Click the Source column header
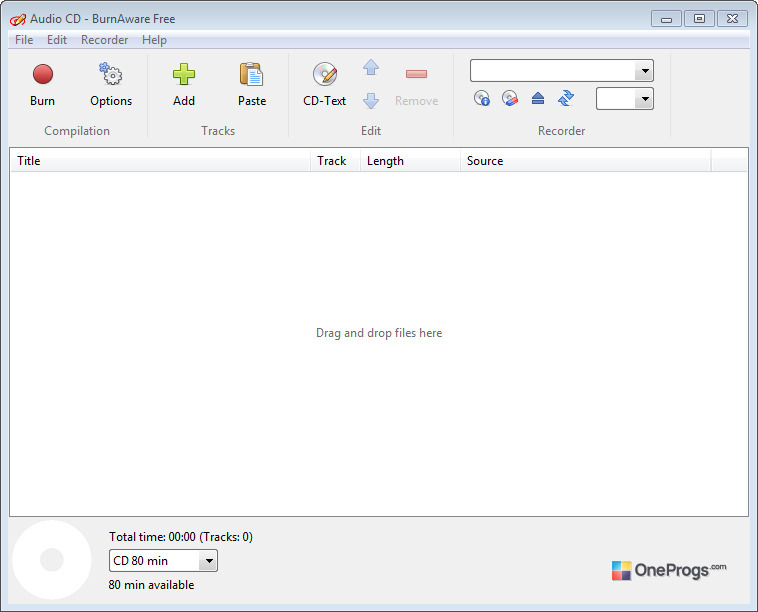Screen dimensions: 758x612 [x=585, y=161]
